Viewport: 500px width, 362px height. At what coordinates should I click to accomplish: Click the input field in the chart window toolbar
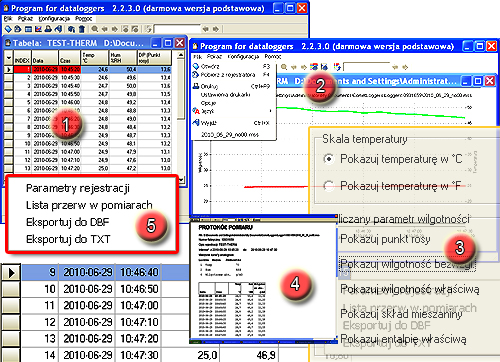[366, 67]
